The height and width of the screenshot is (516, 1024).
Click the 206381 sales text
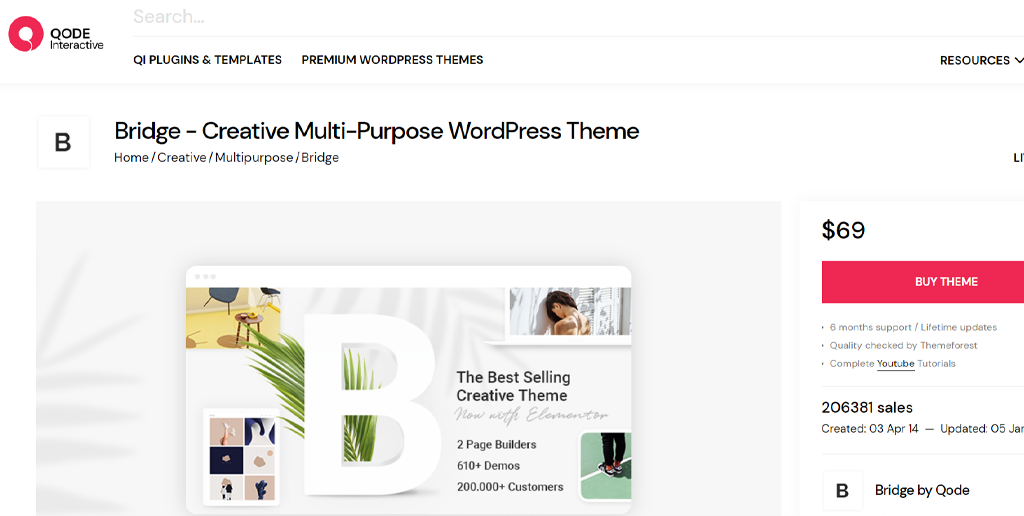point(867,408)
